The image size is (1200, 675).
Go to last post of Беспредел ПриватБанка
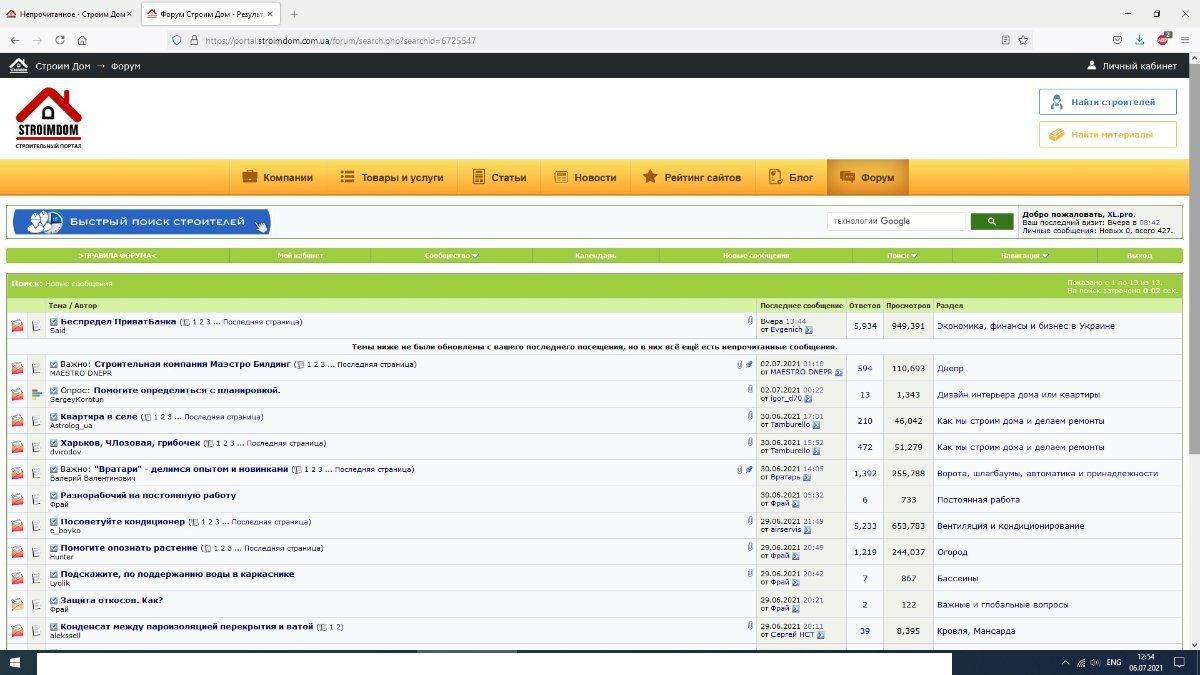[x=809, y=329]
